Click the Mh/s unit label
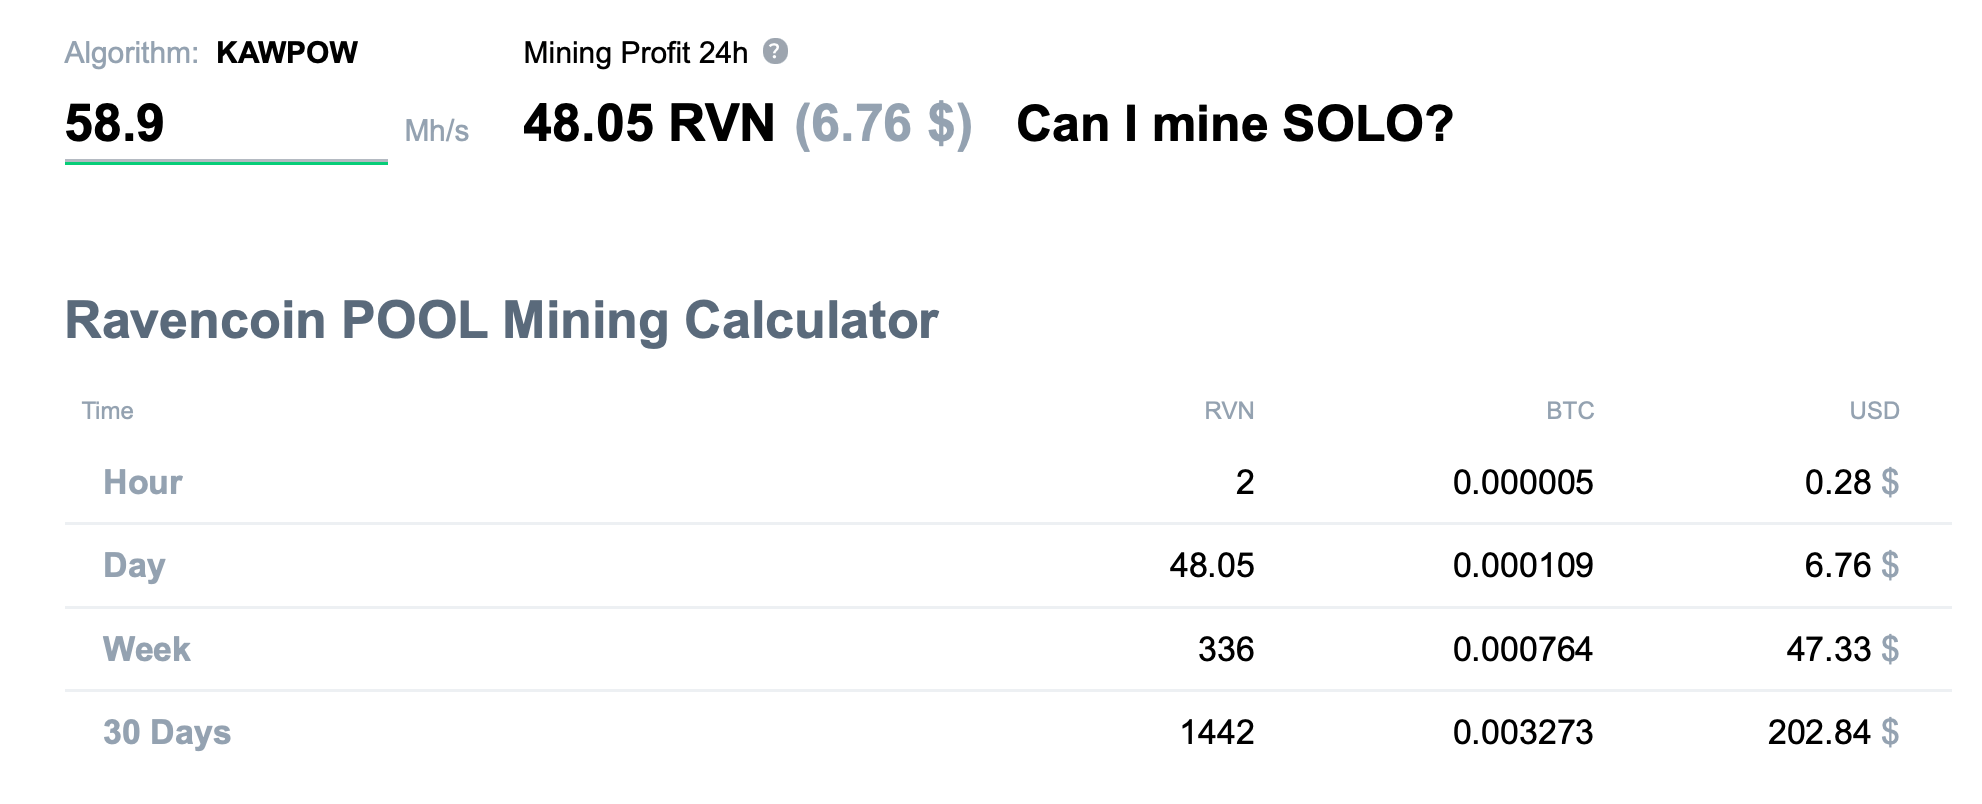 436,131
